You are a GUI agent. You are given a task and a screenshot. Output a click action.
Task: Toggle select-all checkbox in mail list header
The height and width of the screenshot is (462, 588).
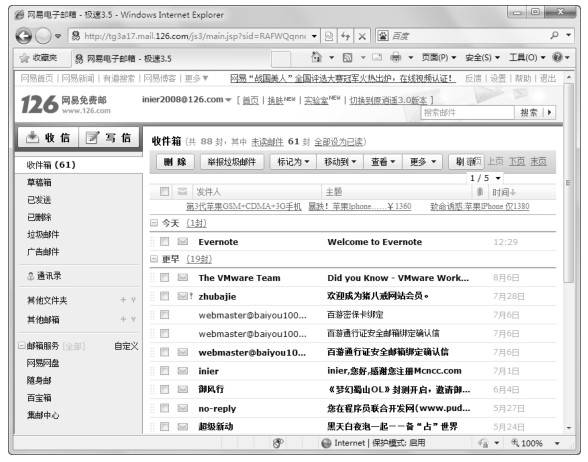click(164, 192)
